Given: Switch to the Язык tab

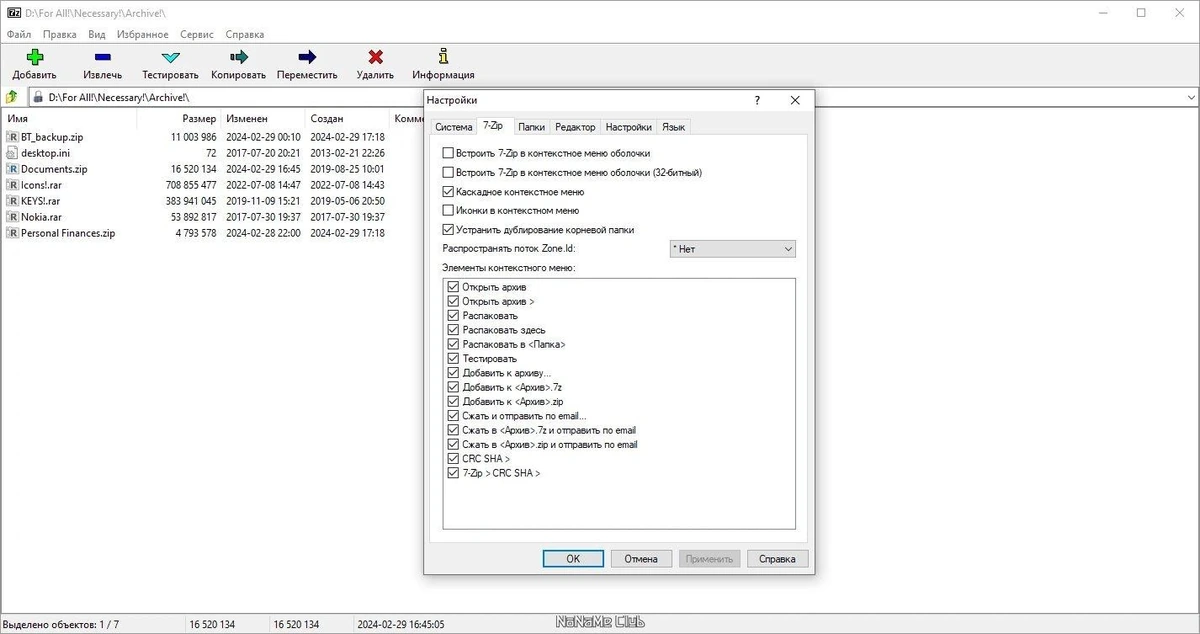Looking at the screenshot, I should [x=673, y=127].
